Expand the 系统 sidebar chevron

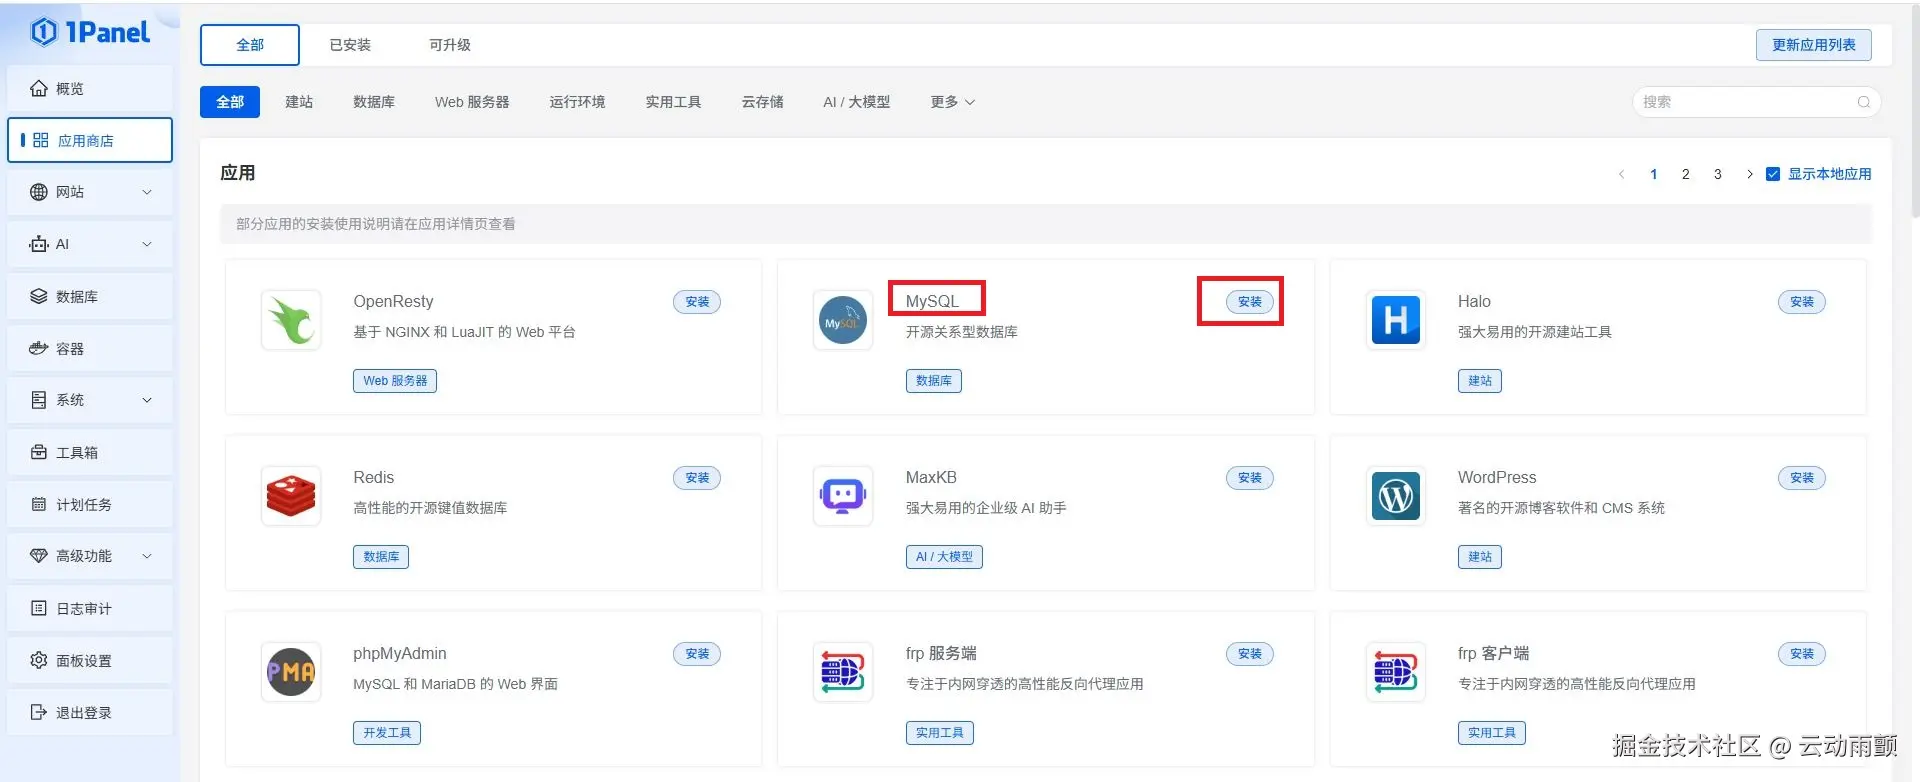click(147, 400)
